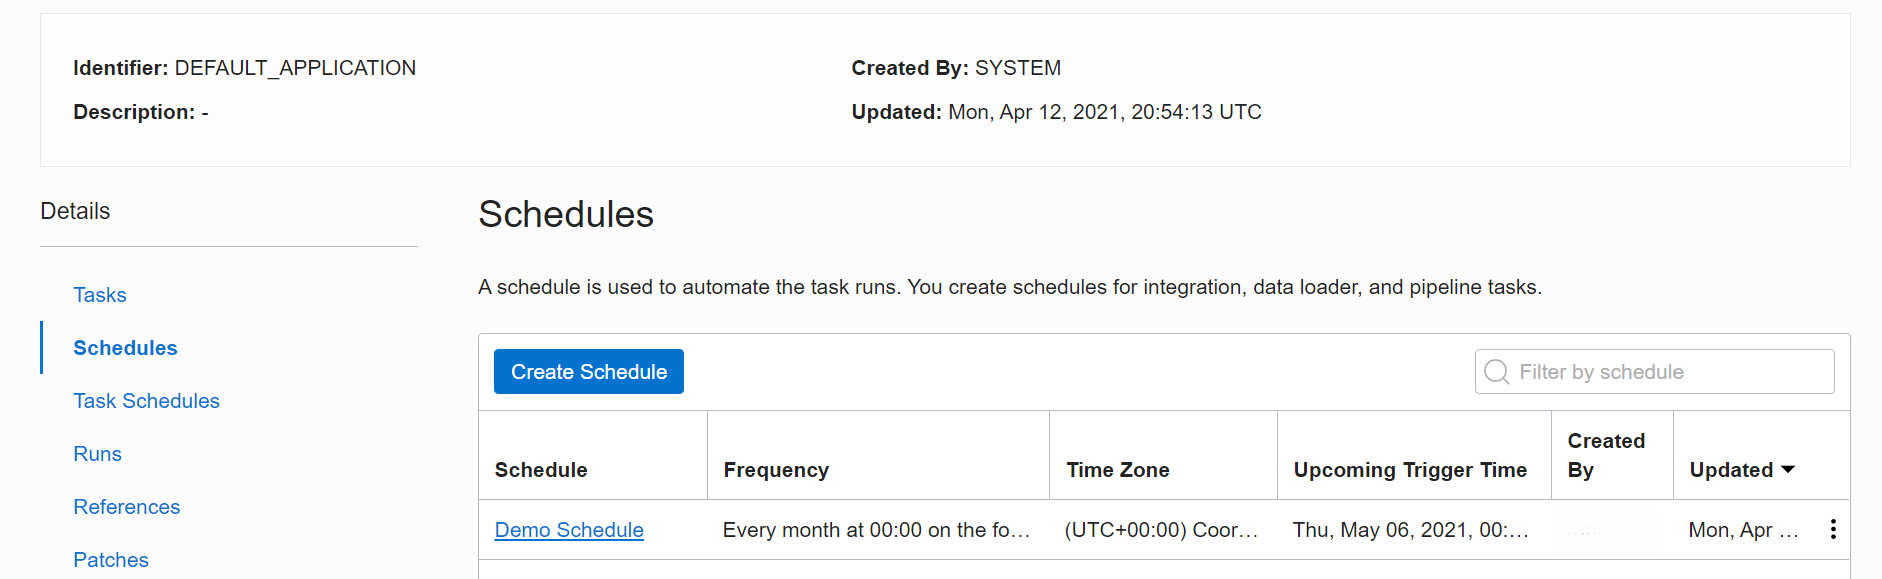Screen dimensions: 1882x579
Task: Open the Demo Schedule row actions menu
Action: tap(1832, 529)
